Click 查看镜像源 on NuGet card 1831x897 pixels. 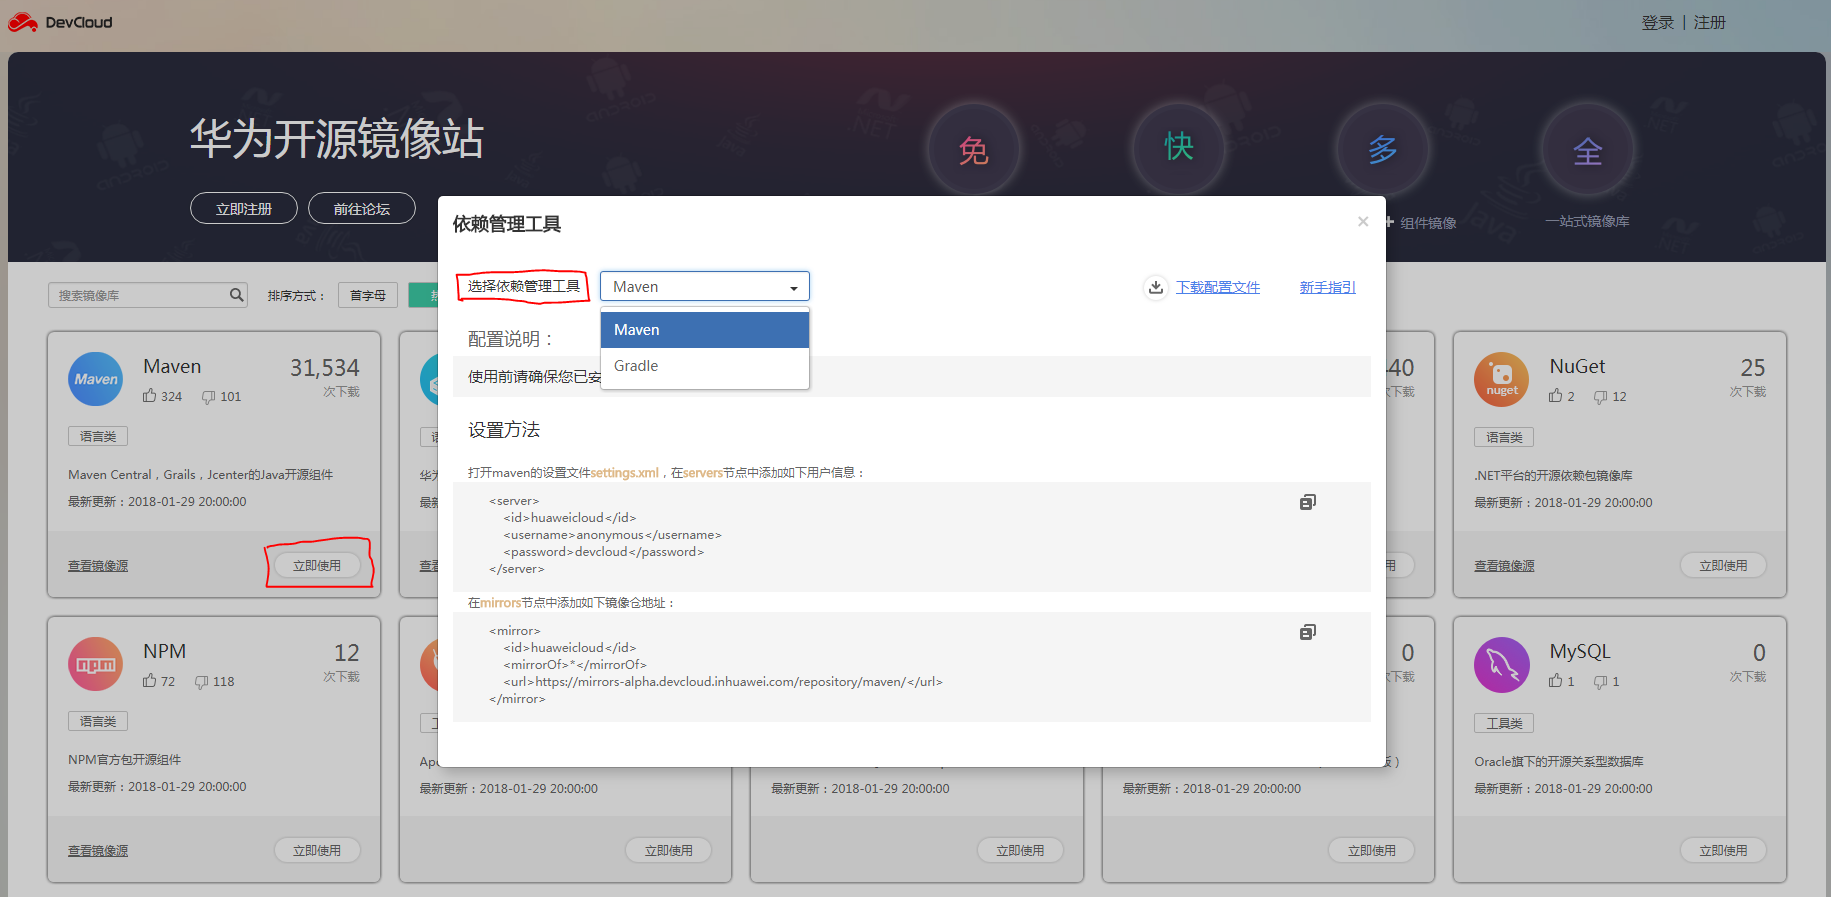(1504, 566)
